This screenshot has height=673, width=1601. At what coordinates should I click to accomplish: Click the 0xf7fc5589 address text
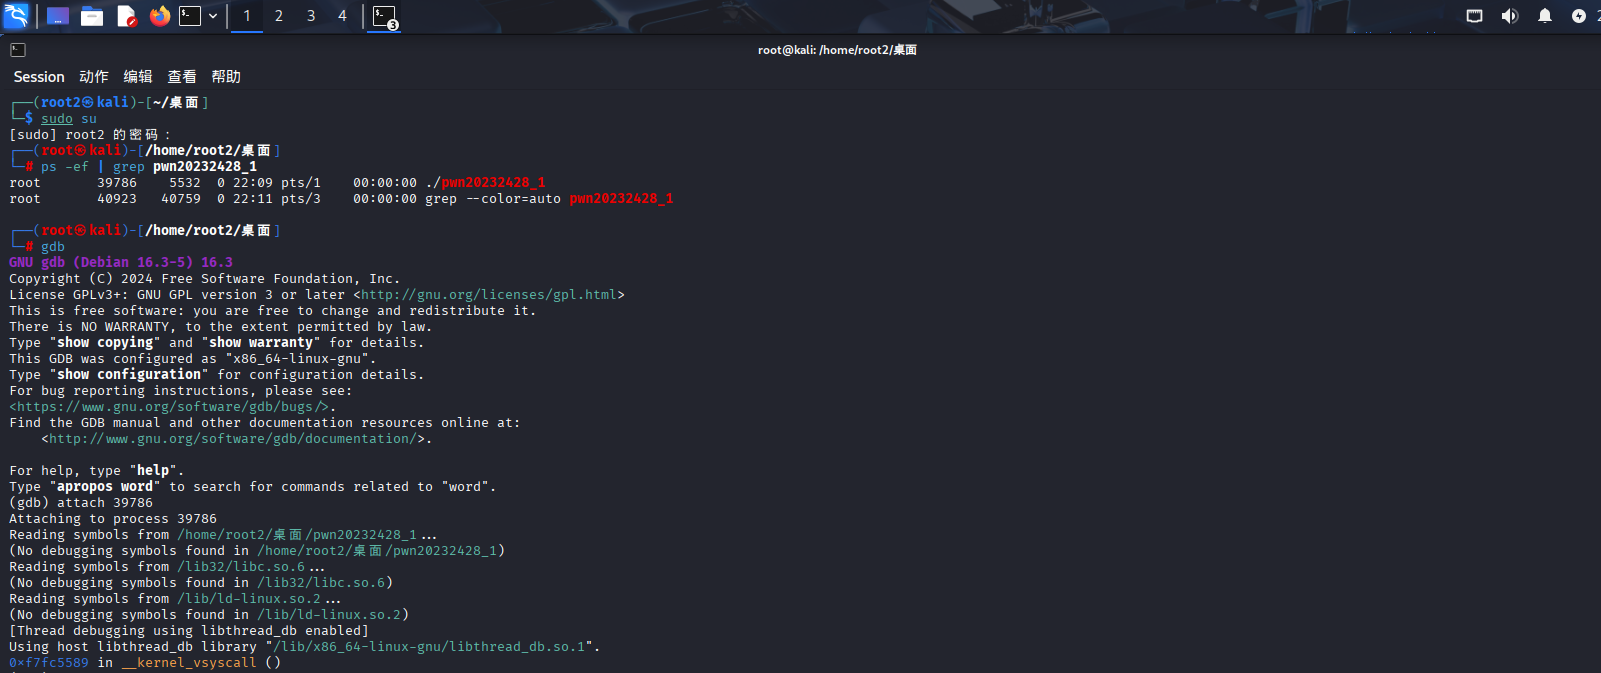coord(49,663)
